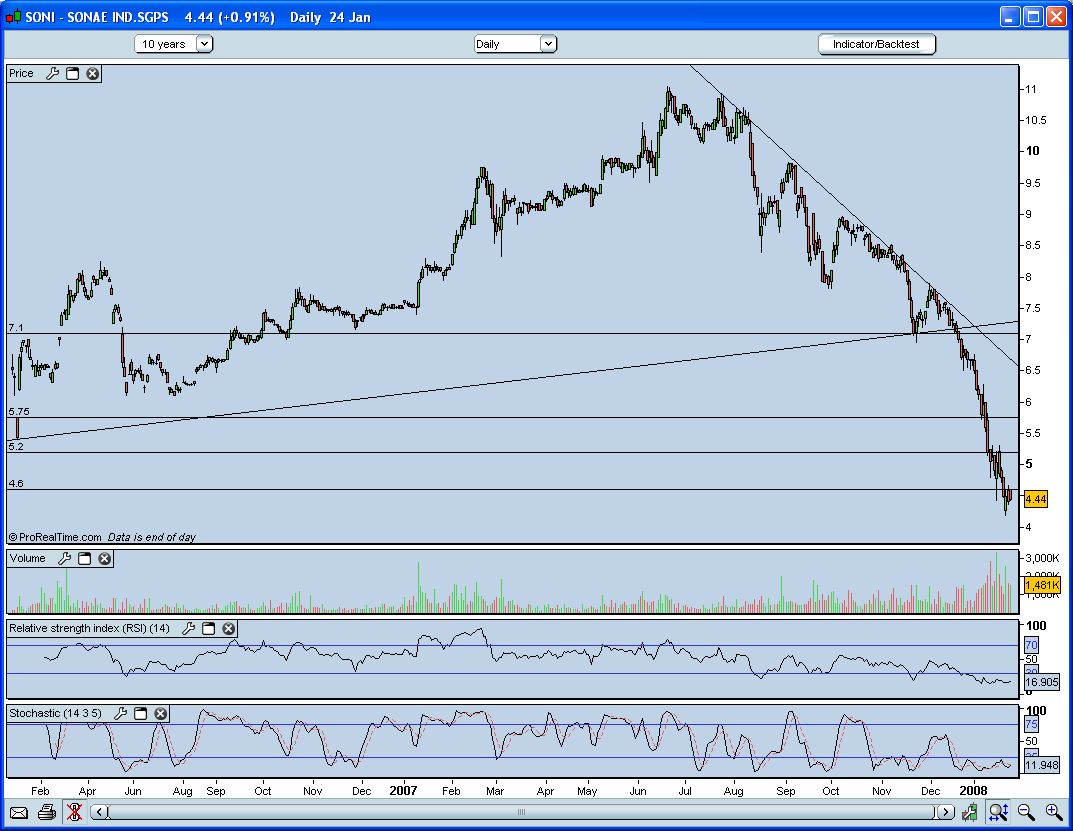This screenshot has width=1073, height=831.
Task: Click the "ProRealTime.com" text in the chart
Action: pyautogui.click(x=60, y=537)
